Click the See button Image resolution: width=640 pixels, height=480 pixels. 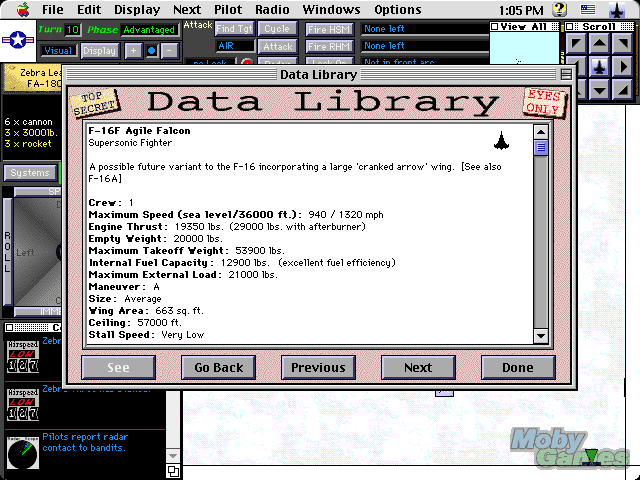pos(118,367)
